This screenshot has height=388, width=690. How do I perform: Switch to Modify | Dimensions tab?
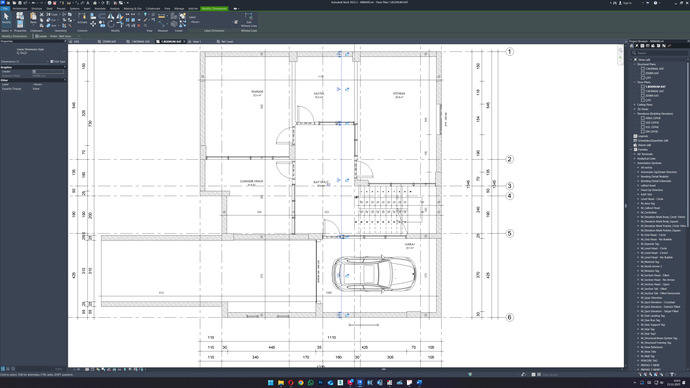214,8
